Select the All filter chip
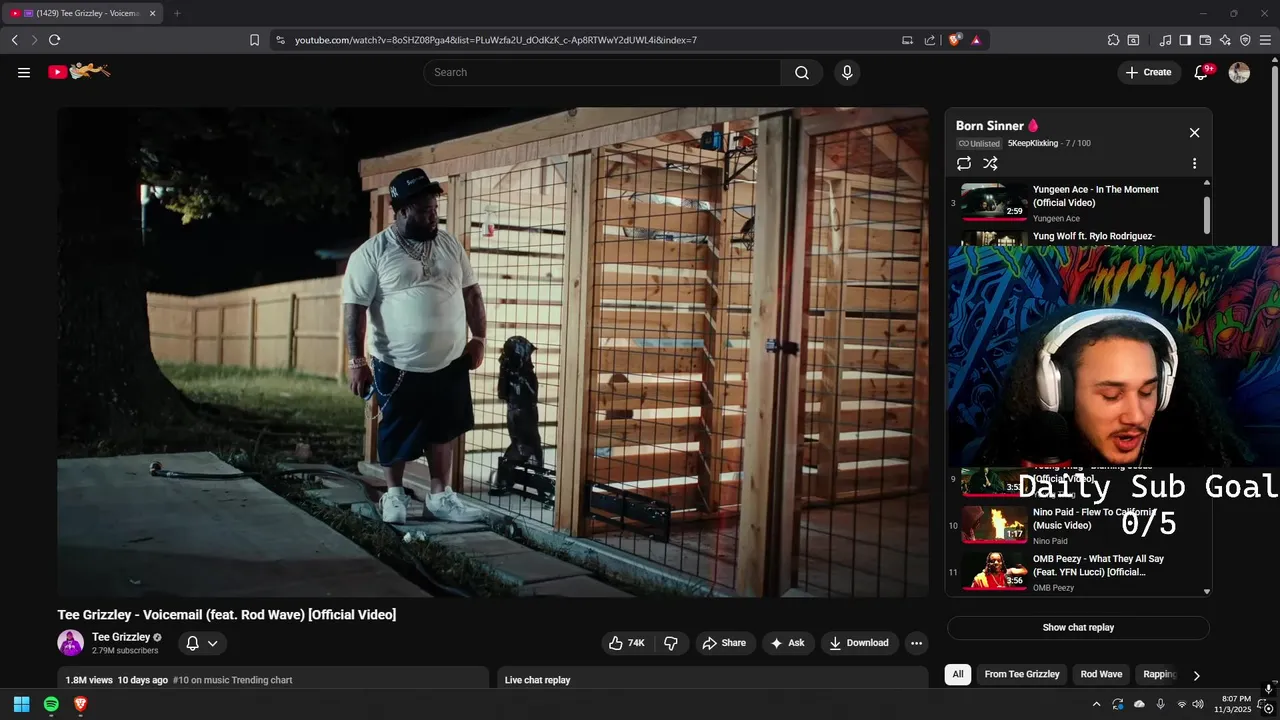Viewport: 1280px width, 720px height. click(x=958, y=674)
